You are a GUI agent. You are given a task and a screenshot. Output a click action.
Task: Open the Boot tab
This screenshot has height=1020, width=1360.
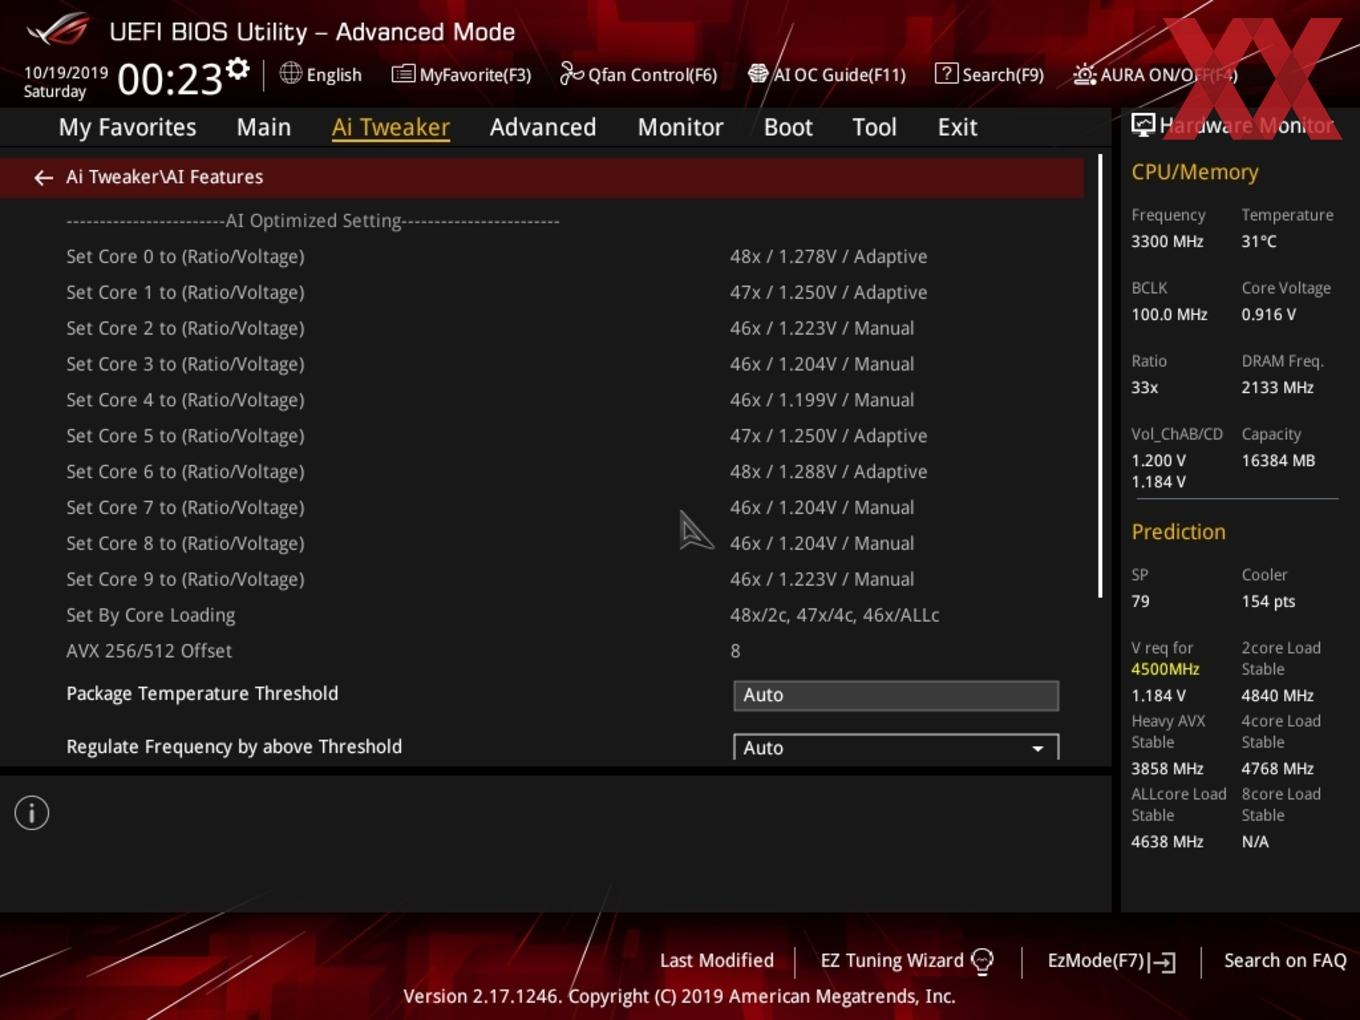tap(788, 127)
